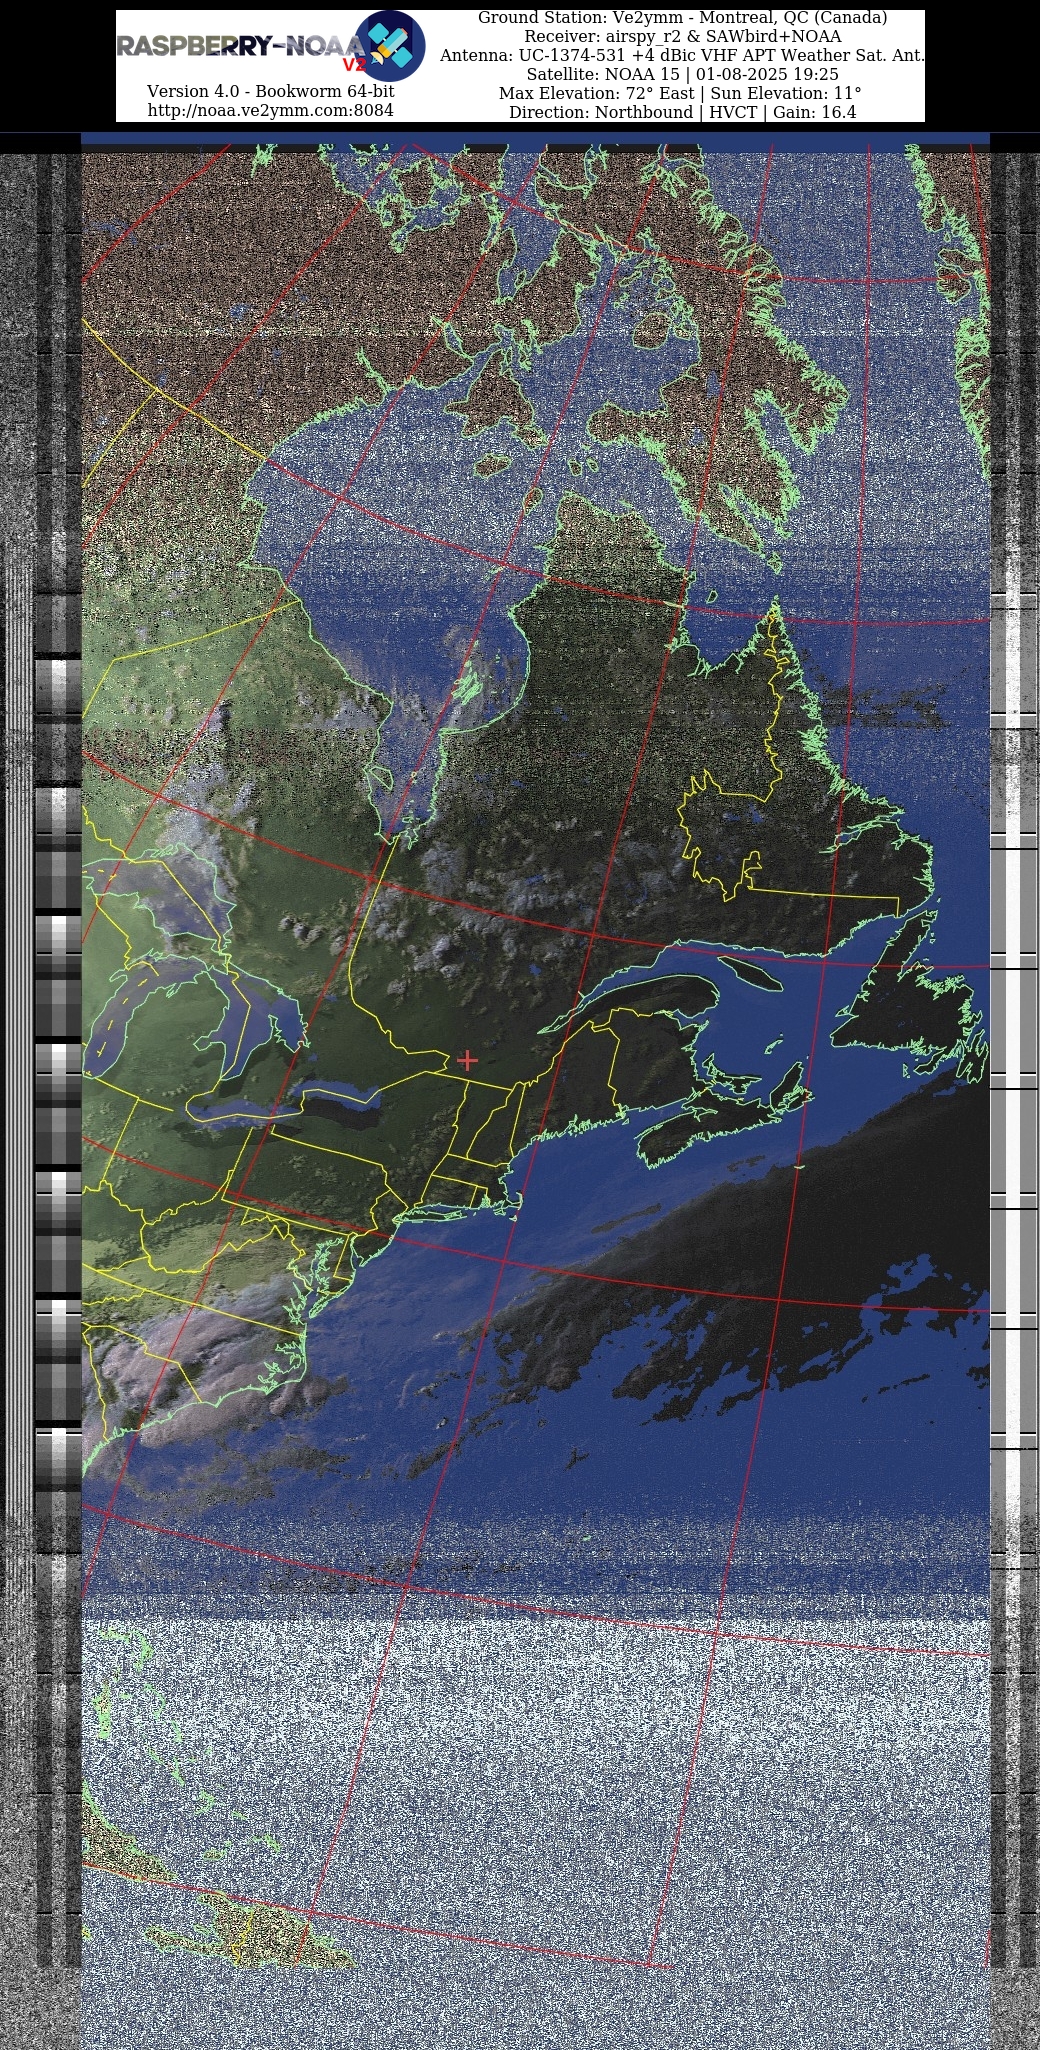Click the 'Antenna: UC-1374-531' line

tap(682, 56)
